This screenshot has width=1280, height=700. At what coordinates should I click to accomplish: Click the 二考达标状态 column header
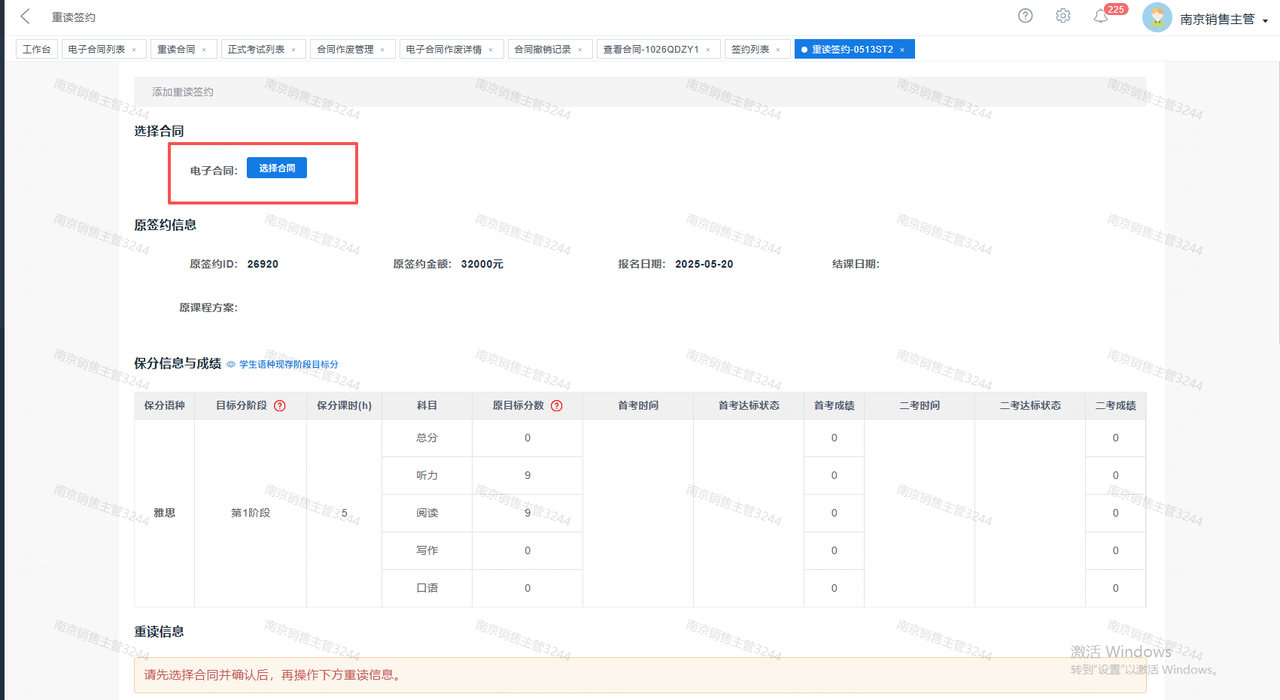(x=1030, y=406)
